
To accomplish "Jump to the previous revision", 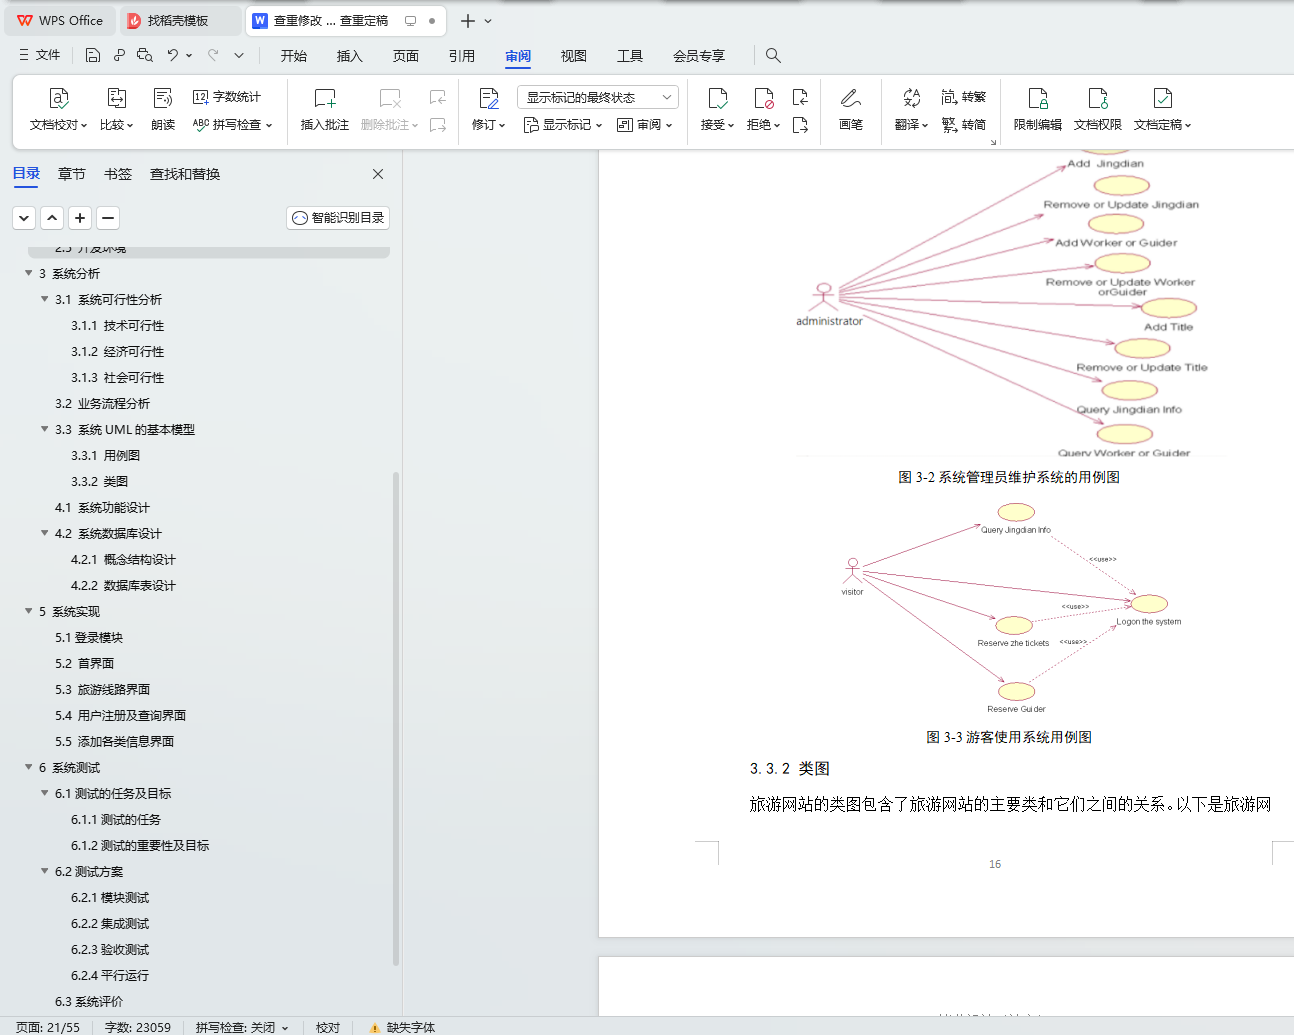I will point(800,97).
